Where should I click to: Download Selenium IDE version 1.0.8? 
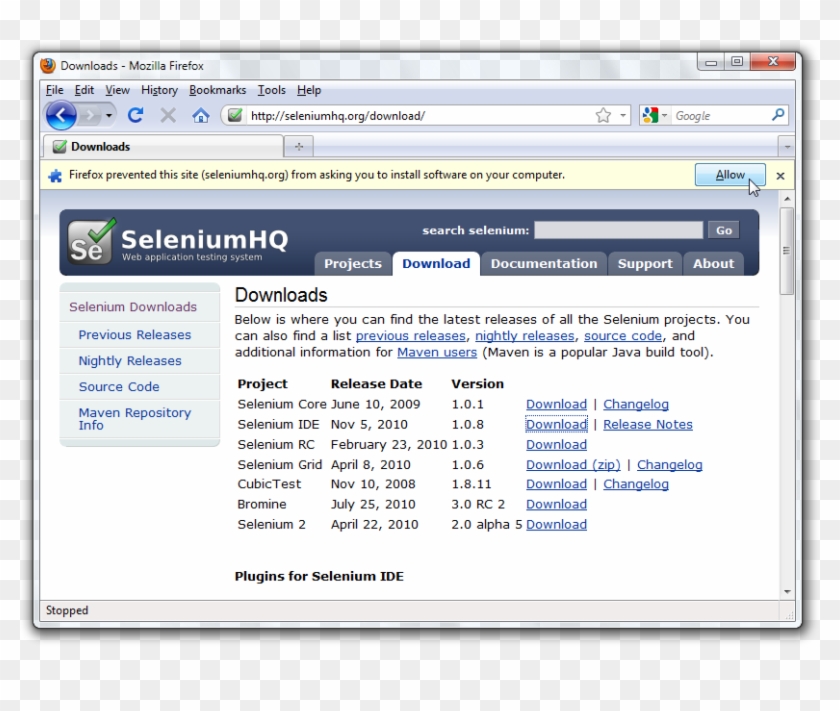pos(556,424)
